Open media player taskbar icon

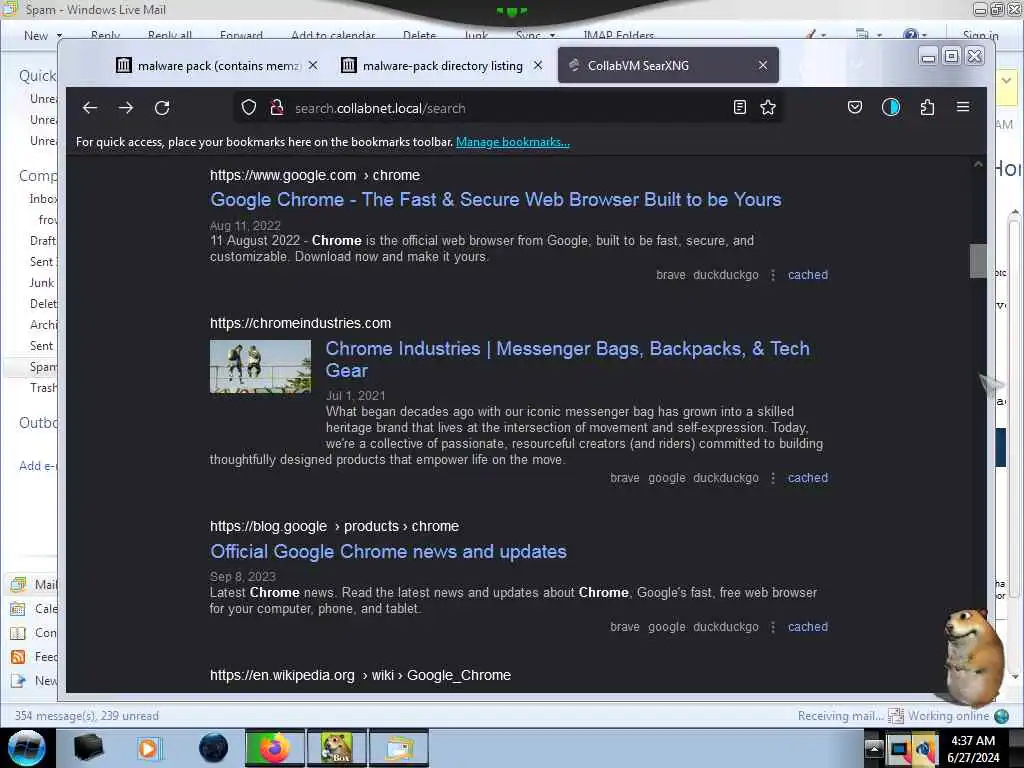(148, 748)
